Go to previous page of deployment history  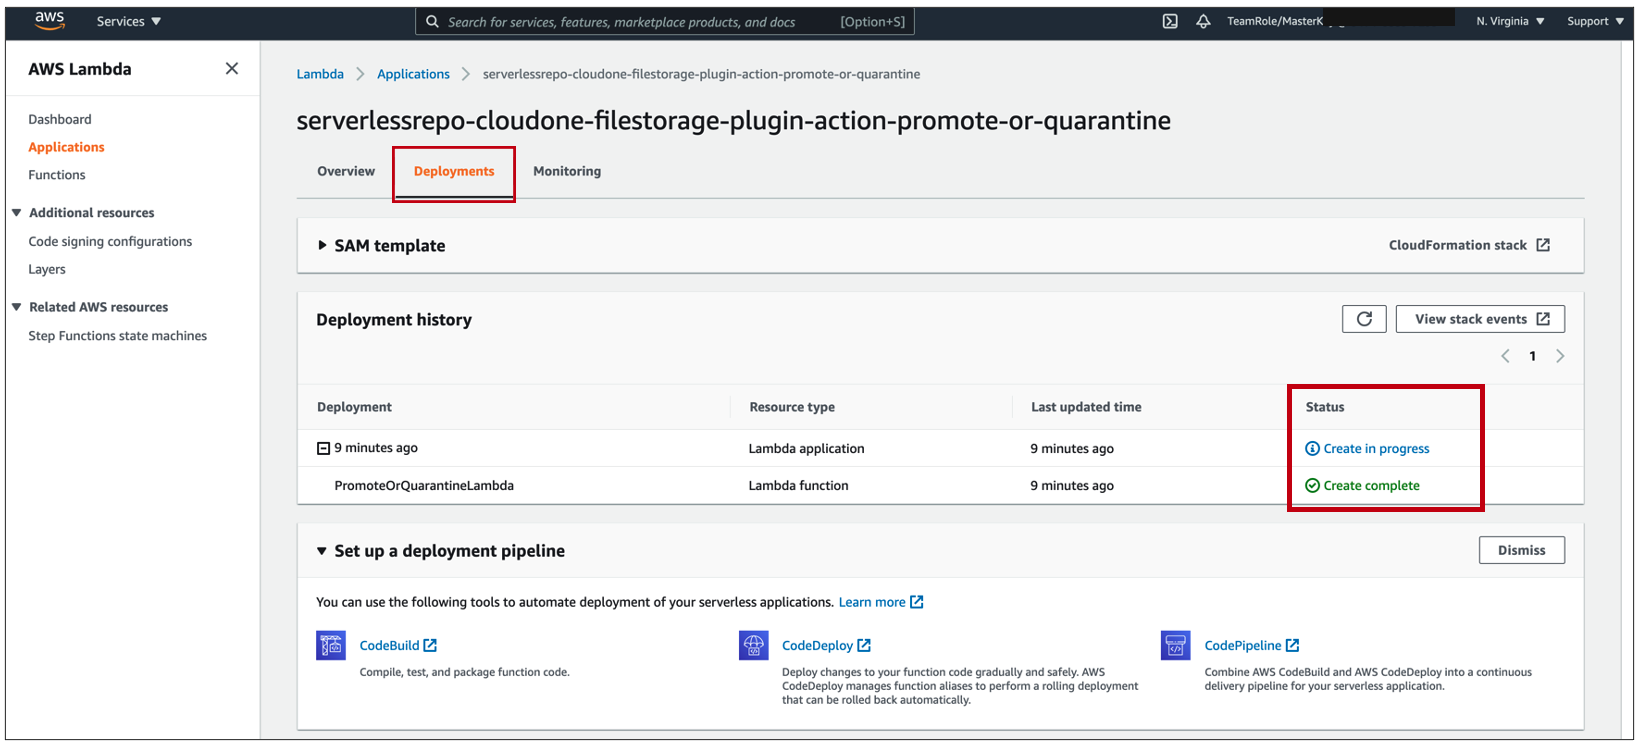(1505, 356)
